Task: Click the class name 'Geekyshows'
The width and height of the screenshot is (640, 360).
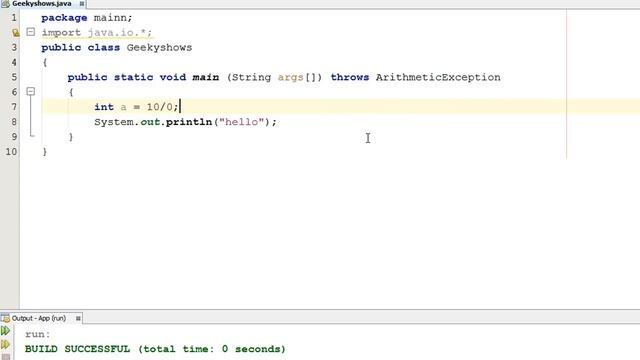Action: 159,47
